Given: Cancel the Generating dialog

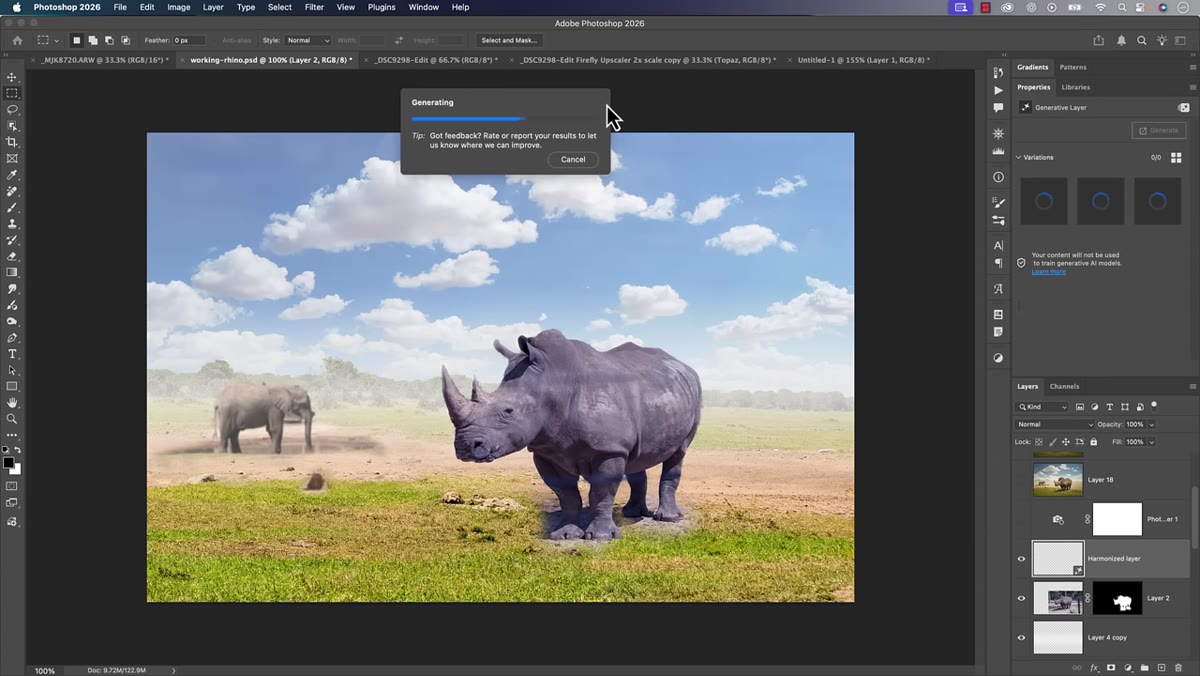Looking at the screenshot, I should pyautogui.click(x=573, y=159).
